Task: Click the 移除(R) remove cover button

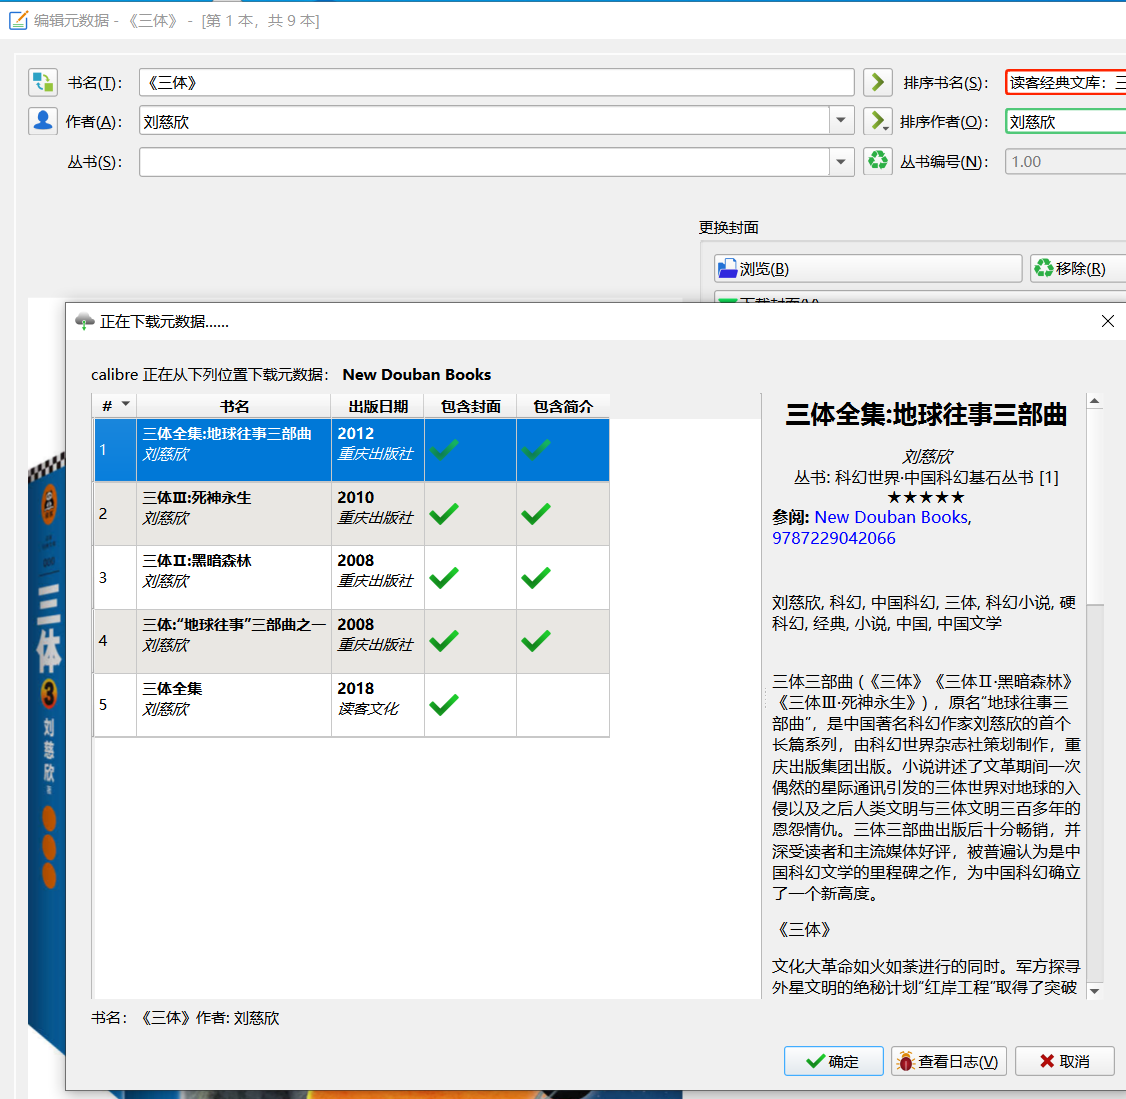Action: [x=1078, y=269]
